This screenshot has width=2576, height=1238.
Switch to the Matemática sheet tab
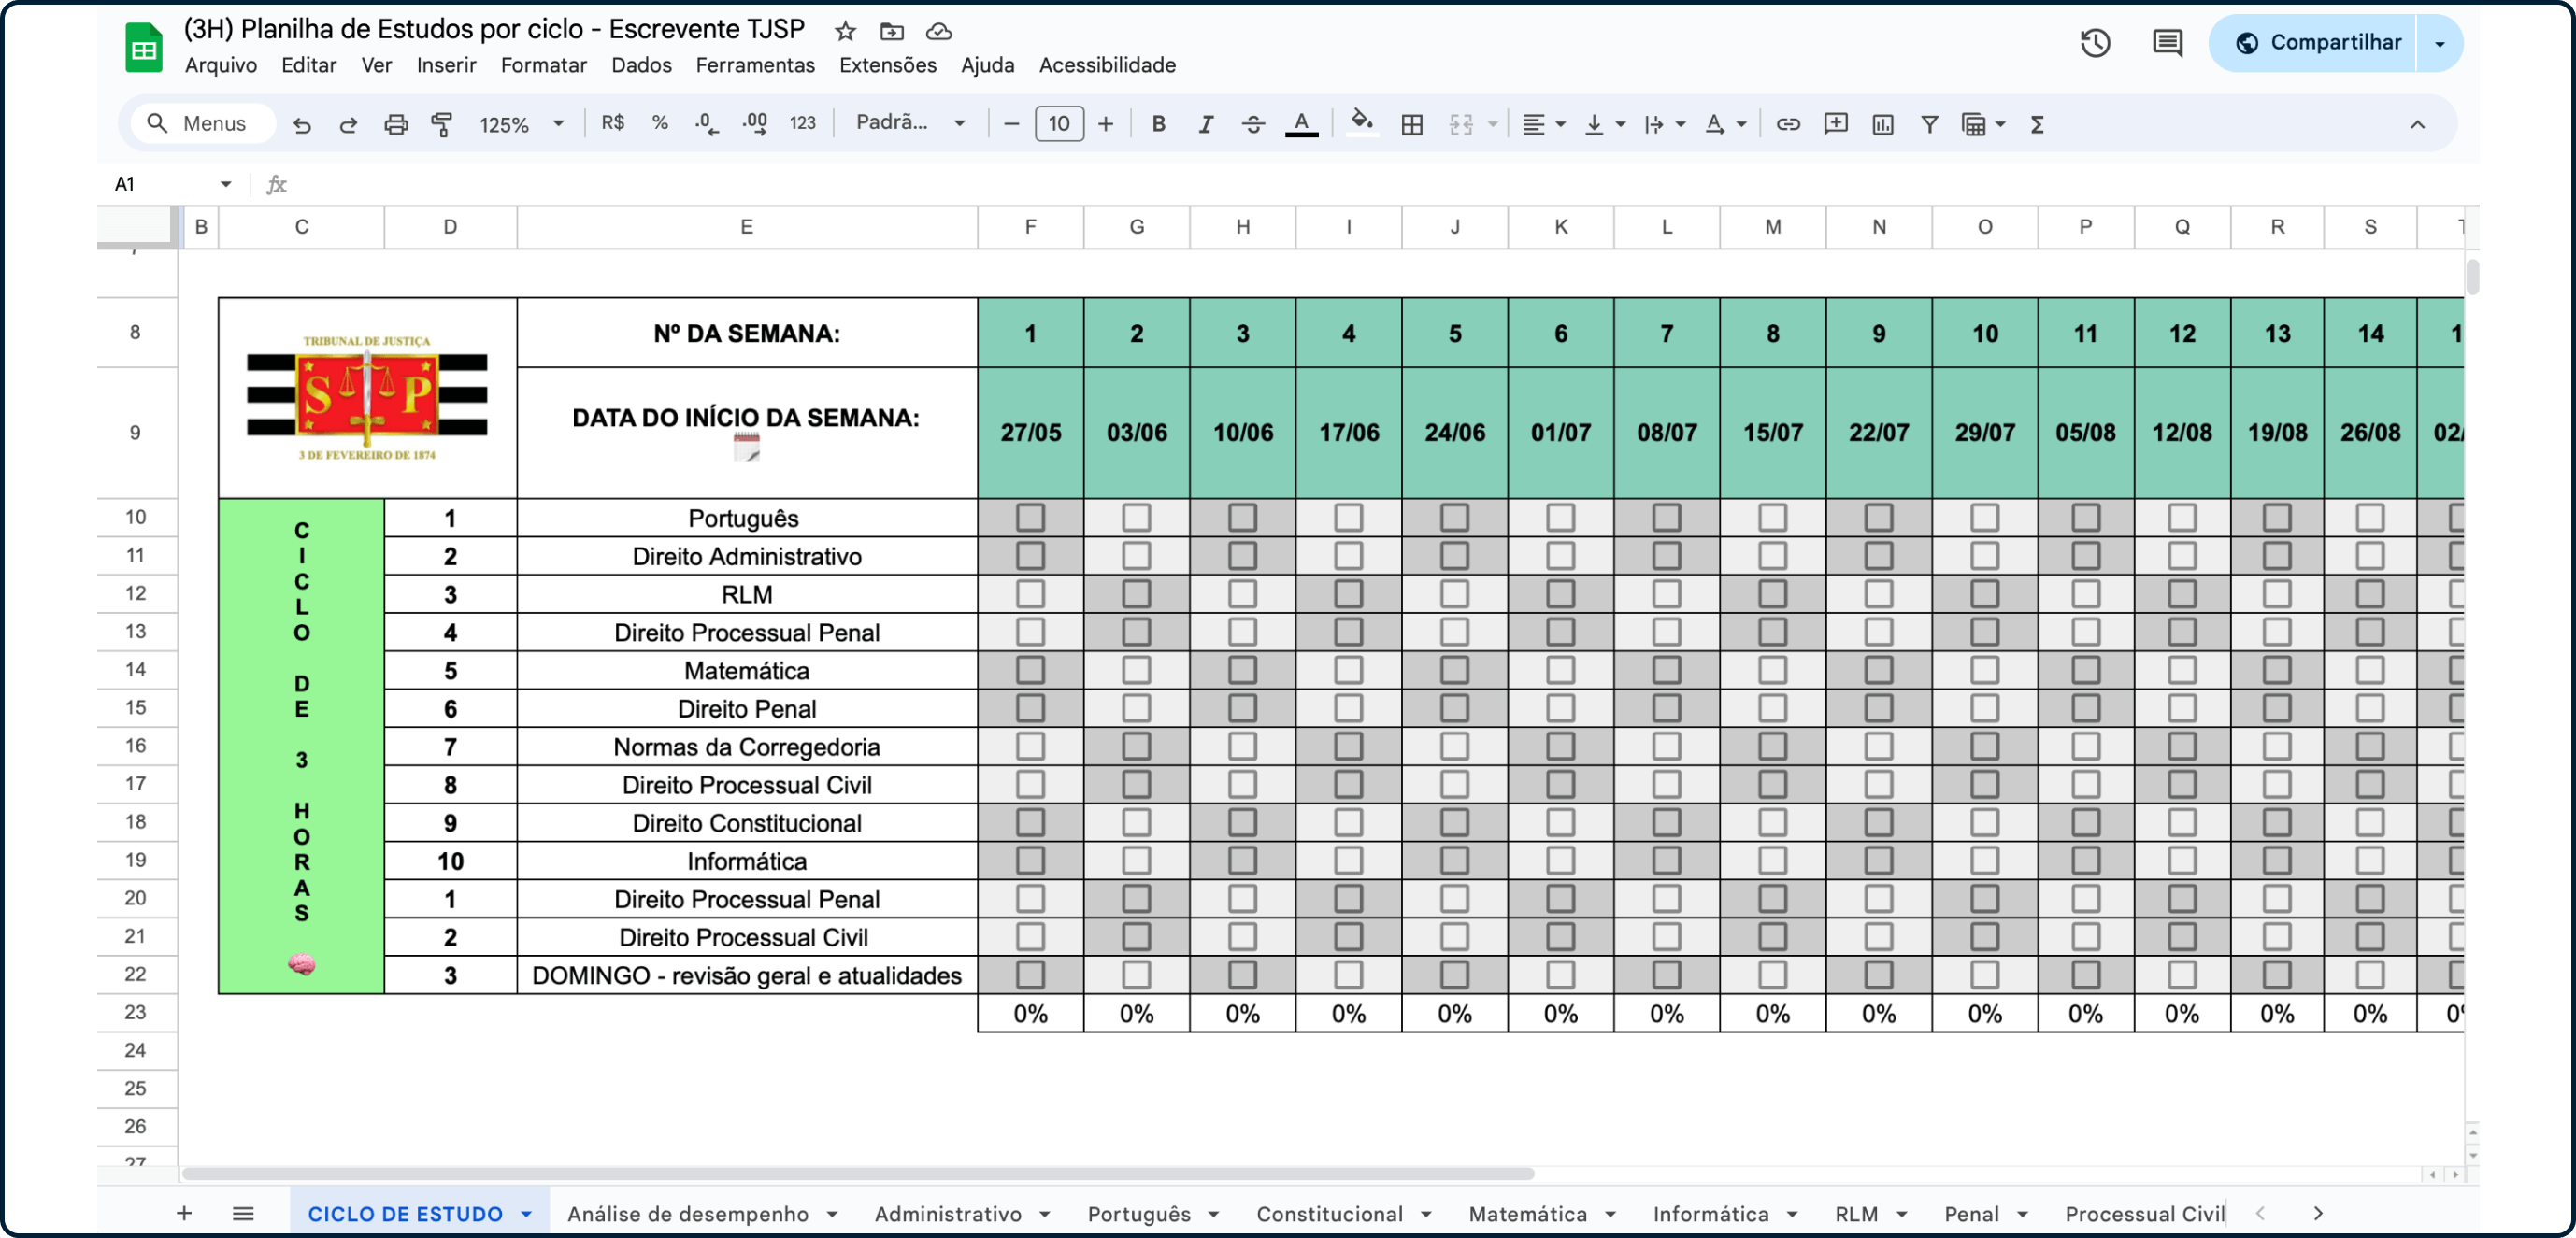click(x=1527, y=1213)
